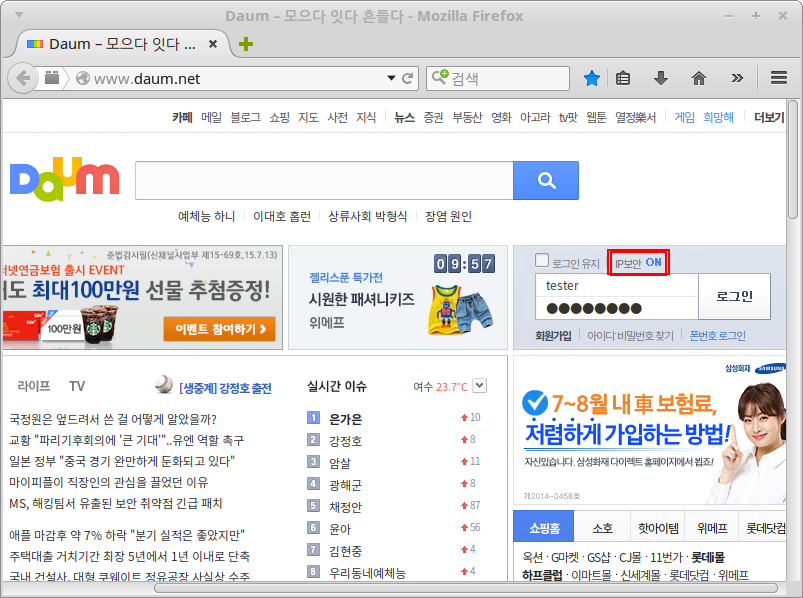Open headline MS, 해킹팀서 유출된 보안 취약점 긴급 패치

point(116,503)
